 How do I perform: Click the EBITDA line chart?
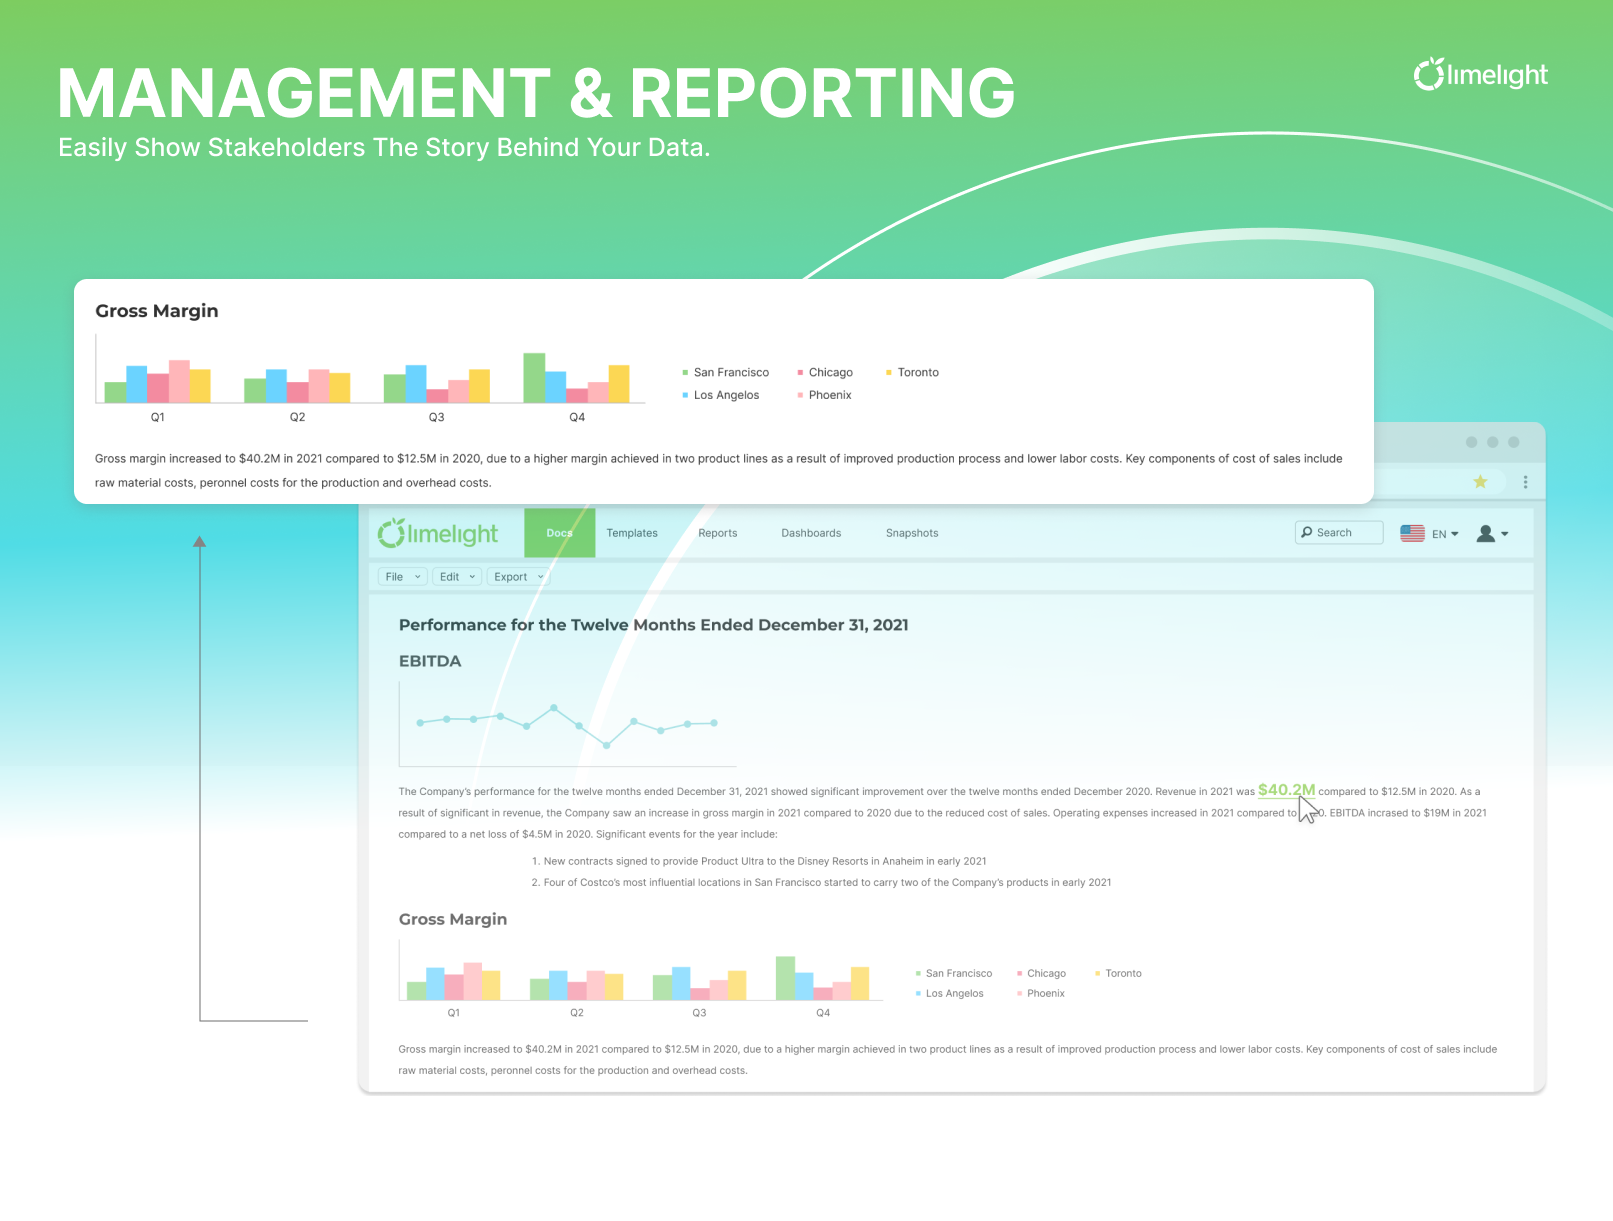[567, 724]
